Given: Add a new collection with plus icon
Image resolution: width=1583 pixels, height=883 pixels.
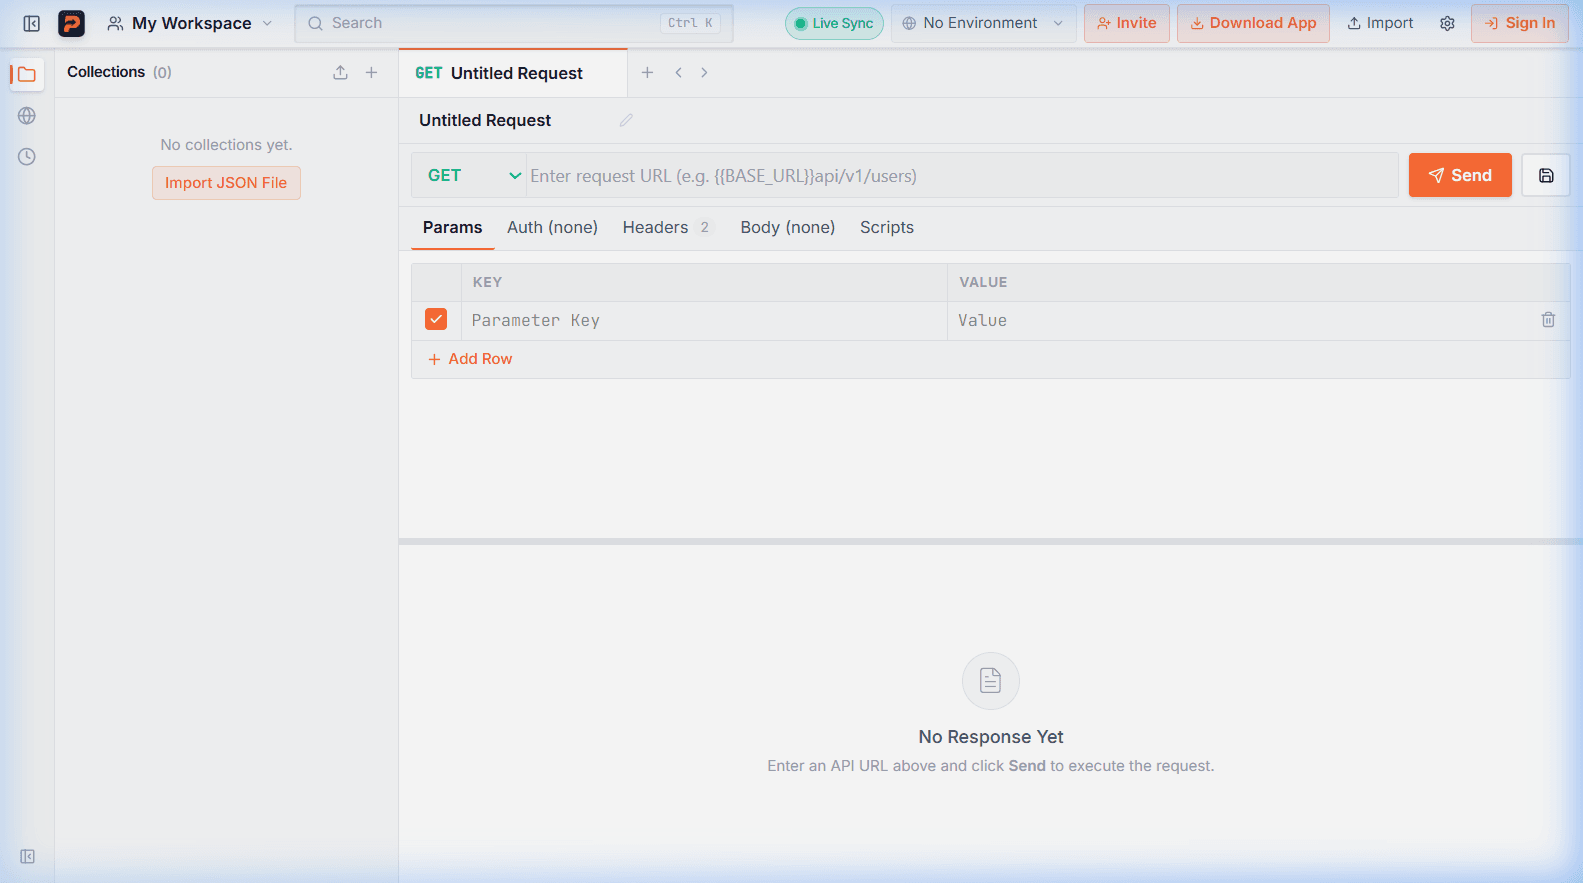Looking at the screenshot, I should coord(371,72).
